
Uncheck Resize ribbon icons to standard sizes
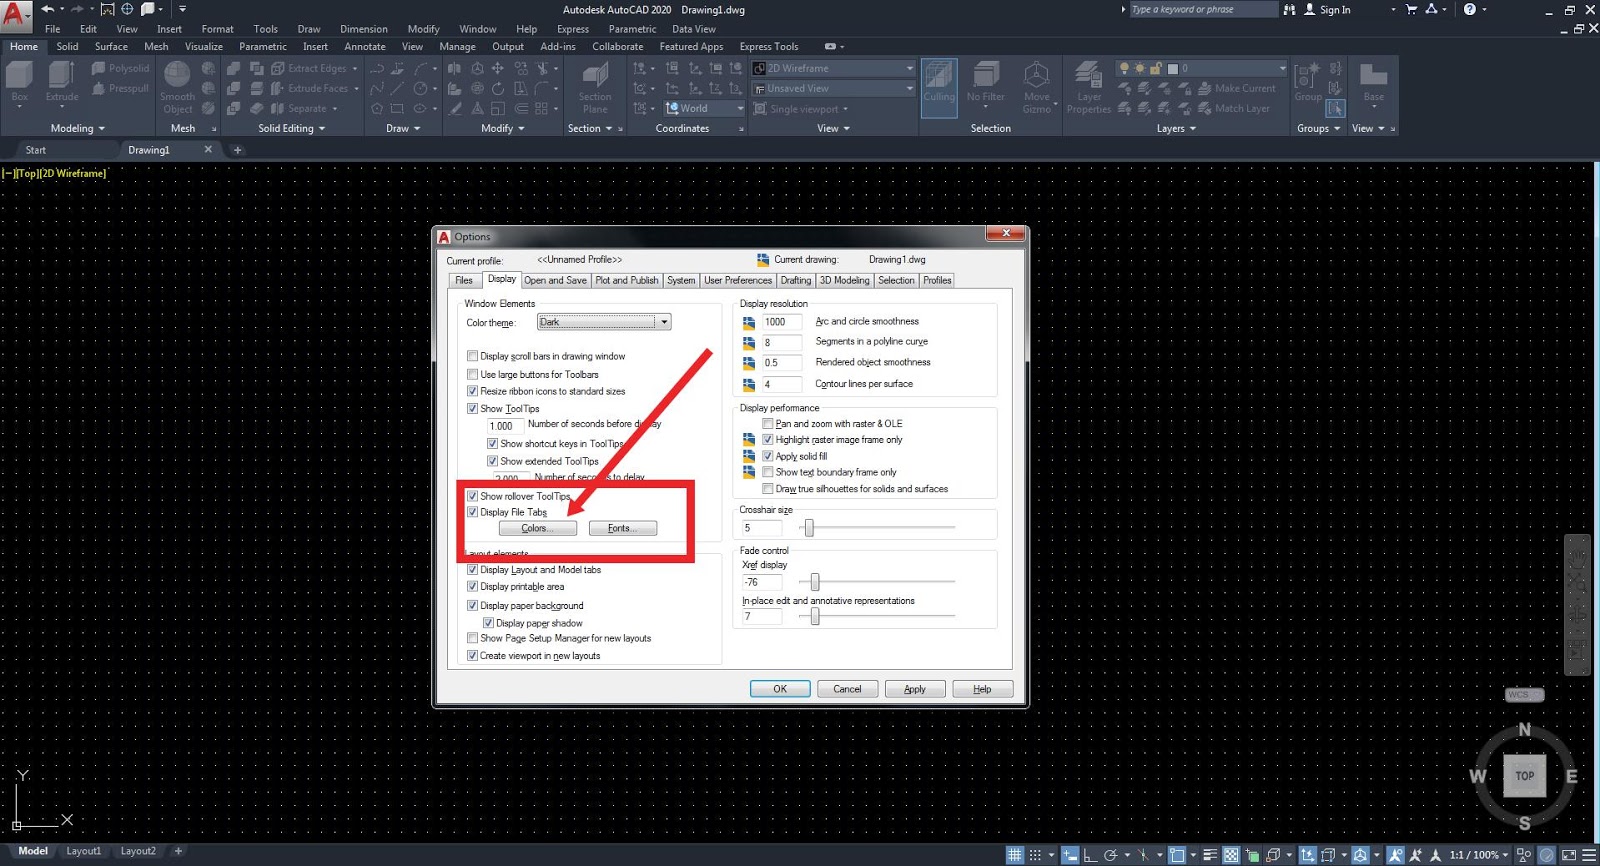(473, 391)
